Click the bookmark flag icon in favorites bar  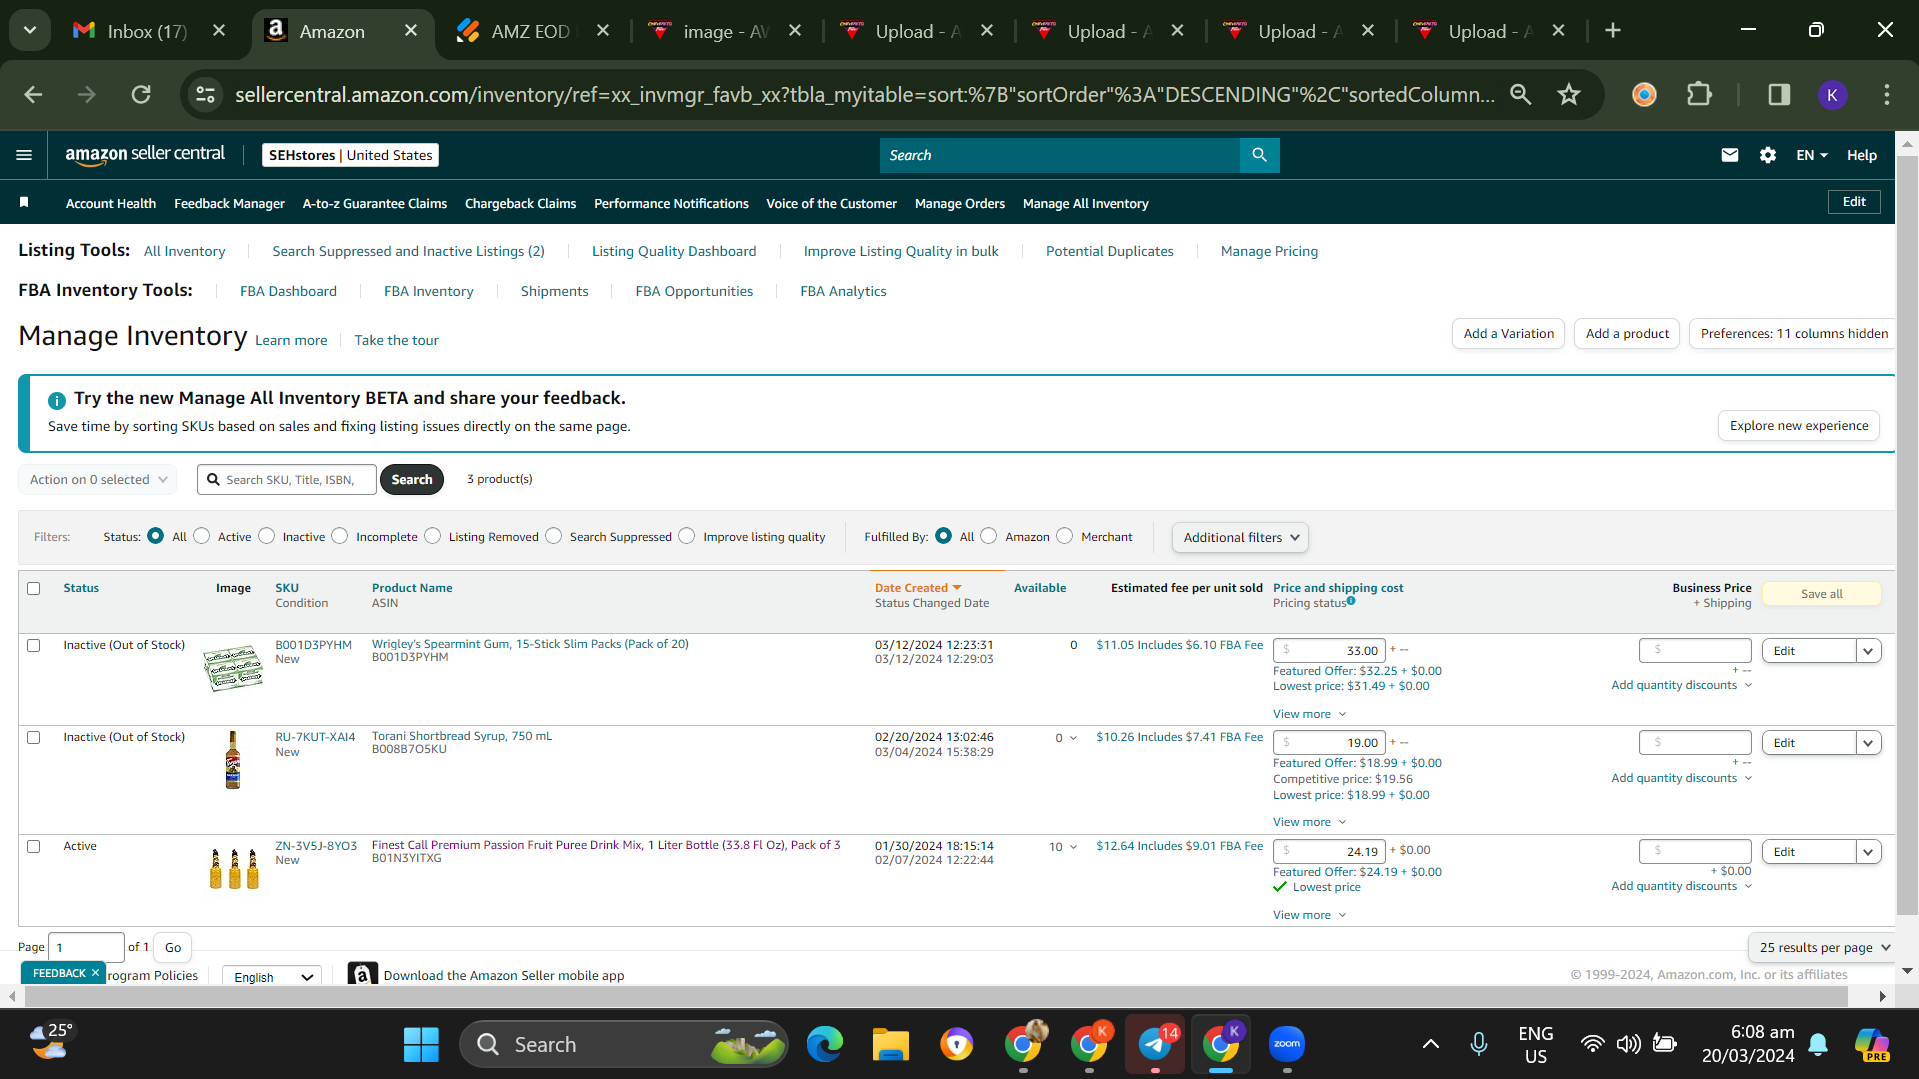point(24,203)
